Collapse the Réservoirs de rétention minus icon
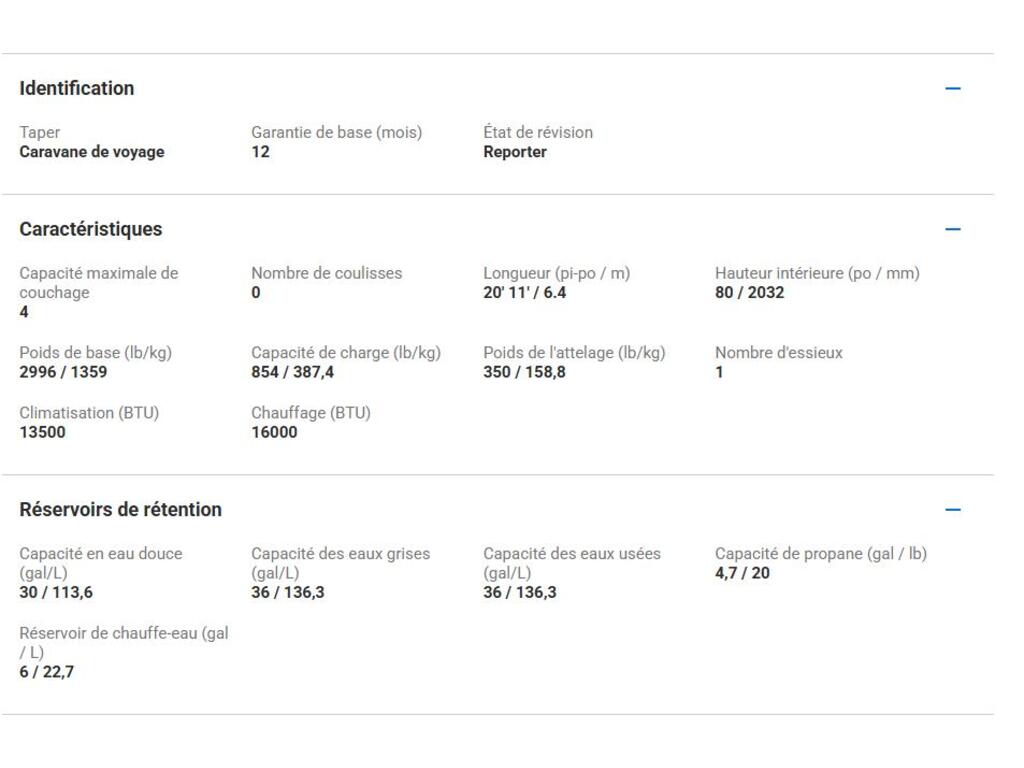 point(952,510)
